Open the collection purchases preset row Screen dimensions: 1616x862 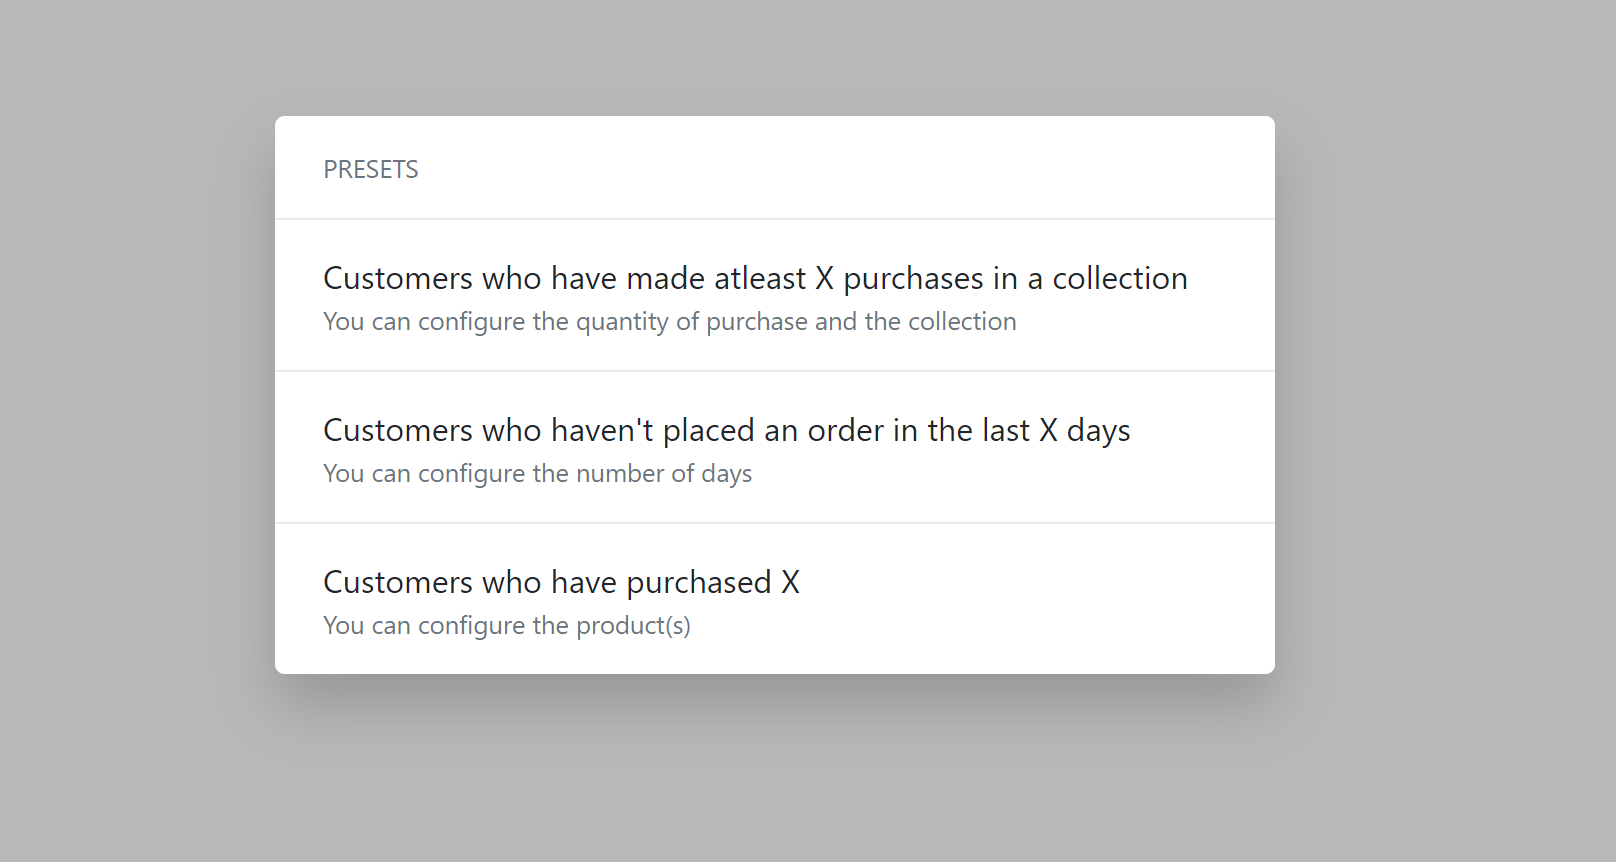tap(775, 296)
